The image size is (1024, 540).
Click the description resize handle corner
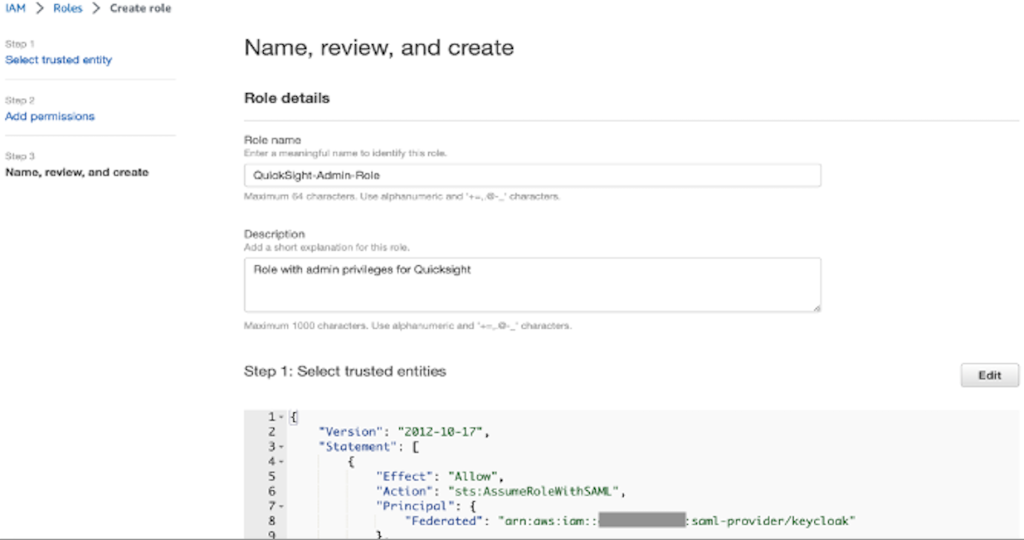pos(816,308)
